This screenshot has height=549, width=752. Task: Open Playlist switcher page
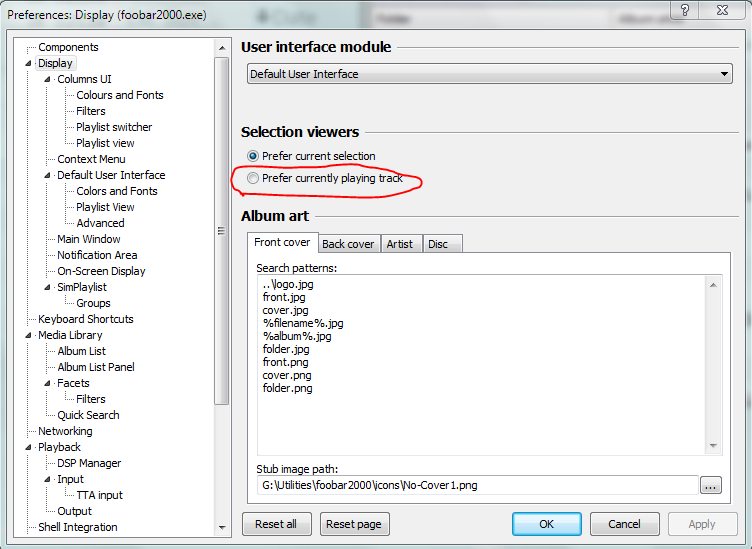(114, 127)
